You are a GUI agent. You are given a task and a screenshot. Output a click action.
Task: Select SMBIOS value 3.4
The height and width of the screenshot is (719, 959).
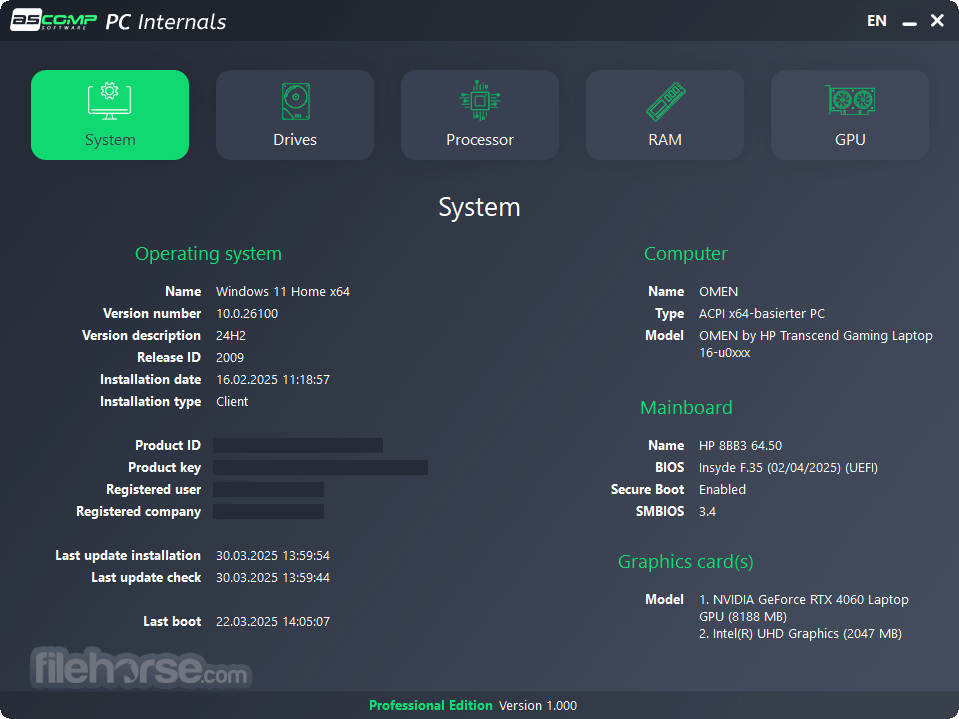(708, 512)
